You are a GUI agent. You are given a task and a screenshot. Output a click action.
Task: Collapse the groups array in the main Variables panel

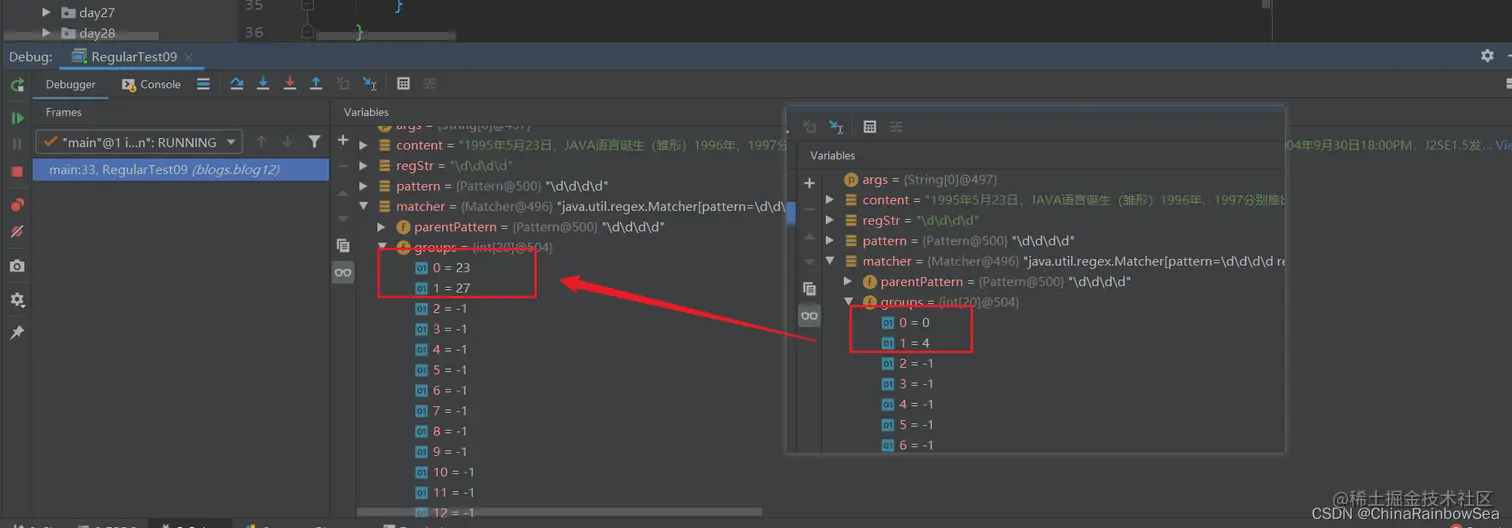pyautogui.click(x=382, y=247)
